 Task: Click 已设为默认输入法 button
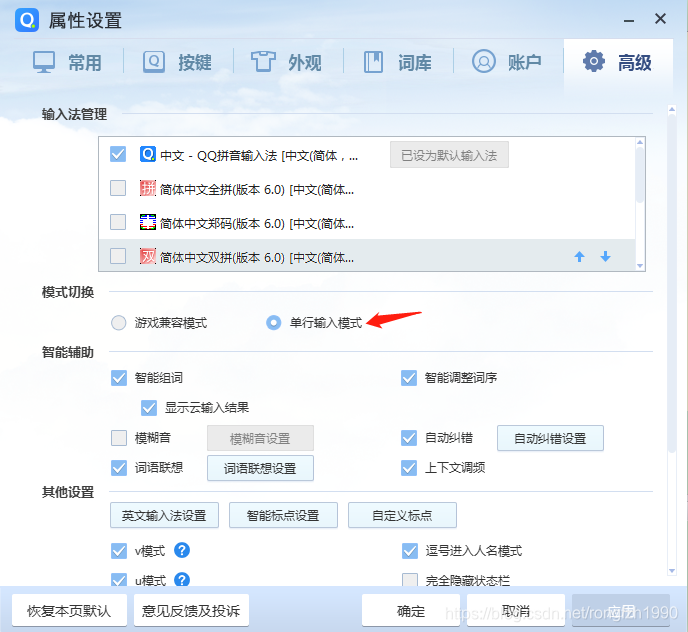point(449,155)
